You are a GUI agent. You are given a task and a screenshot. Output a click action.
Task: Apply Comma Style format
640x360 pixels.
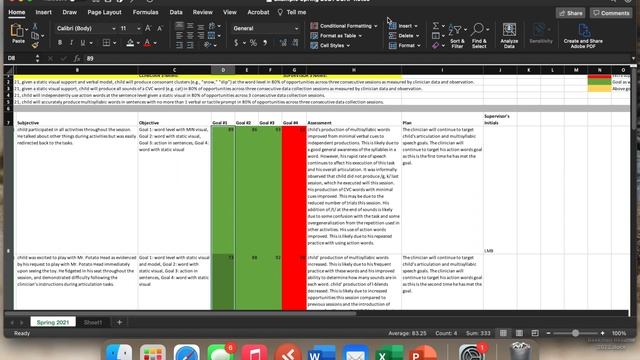(x=265, y=42)
